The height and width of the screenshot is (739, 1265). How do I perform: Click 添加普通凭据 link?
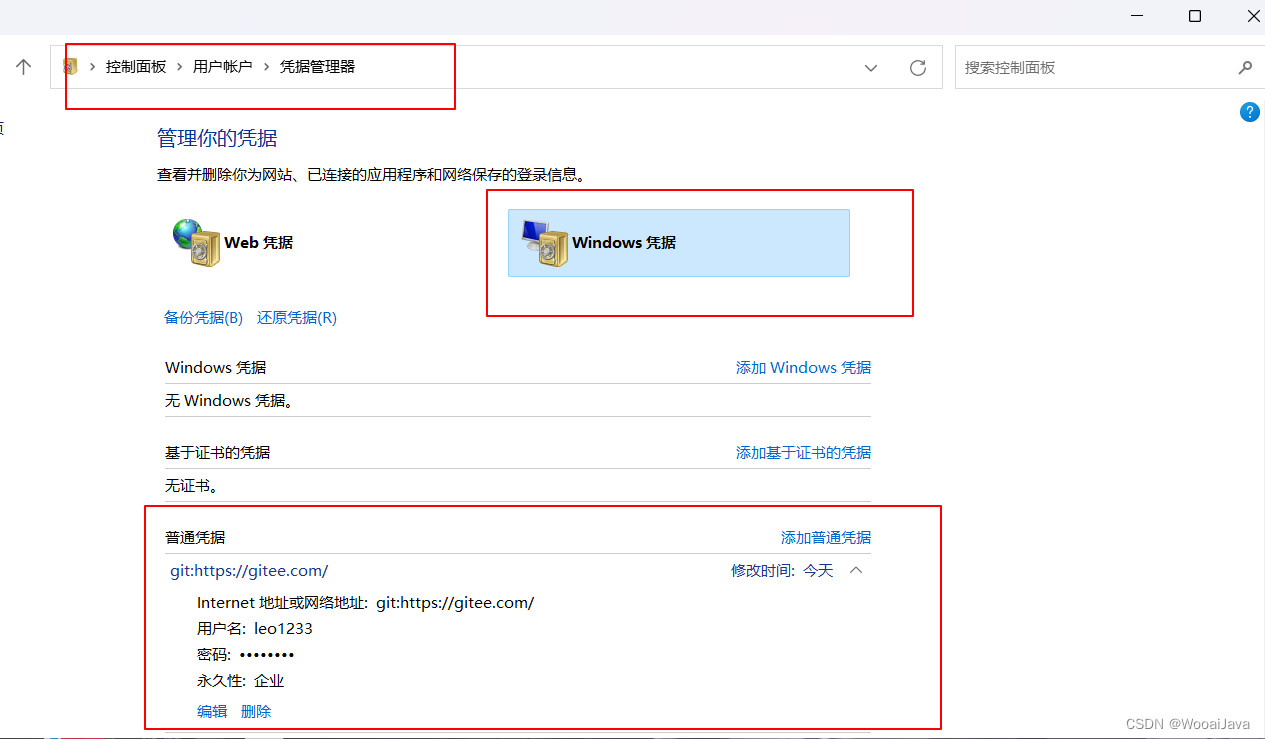[826, 538]
